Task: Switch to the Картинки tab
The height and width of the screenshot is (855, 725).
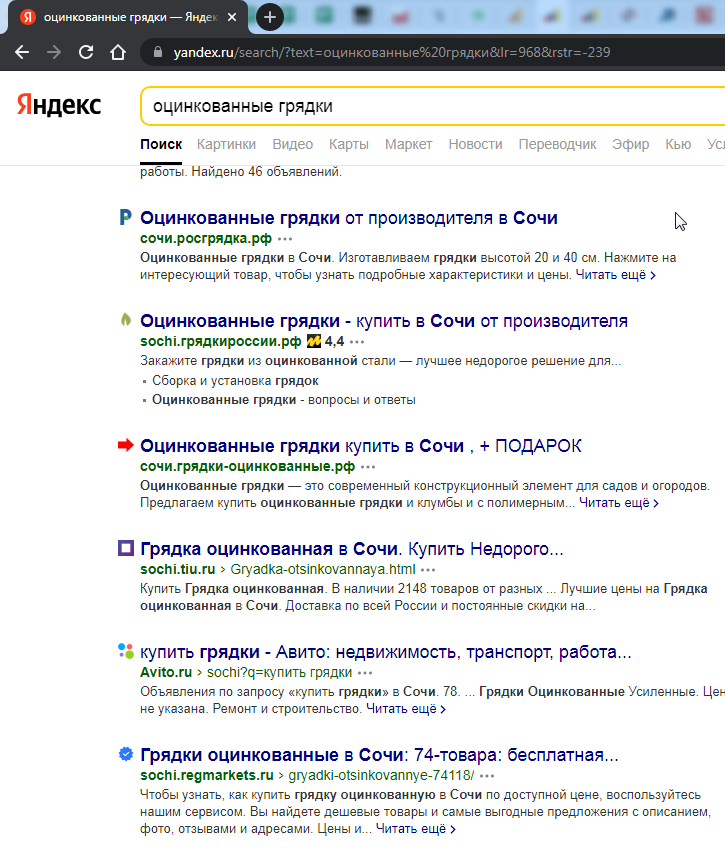Action: (226, 144)
